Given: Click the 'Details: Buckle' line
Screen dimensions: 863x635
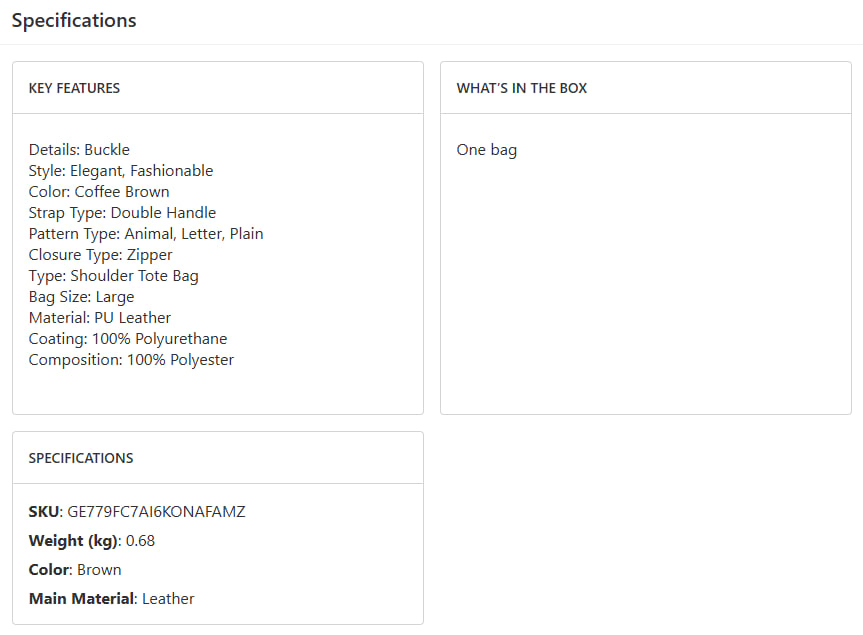Looking at the screenshot, I should pyautogui.click(x=79, y=150).
